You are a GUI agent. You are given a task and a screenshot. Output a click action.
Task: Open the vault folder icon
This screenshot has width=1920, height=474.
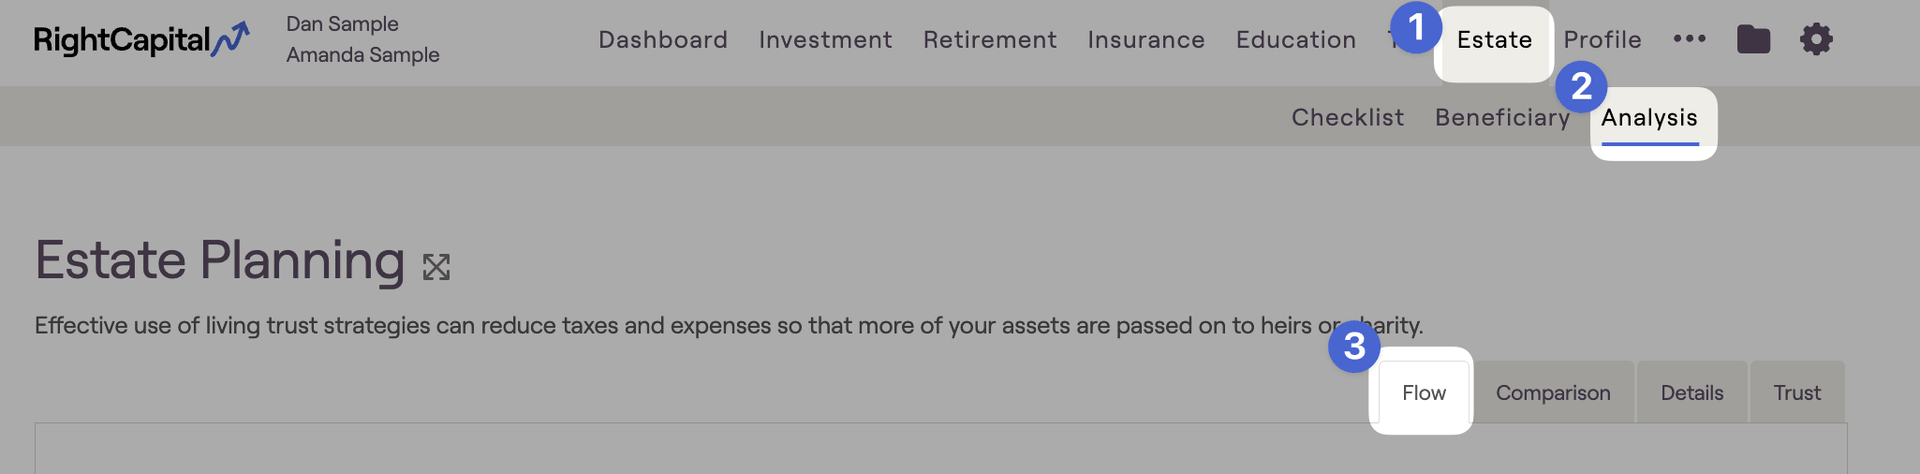tap(1753, 39)
